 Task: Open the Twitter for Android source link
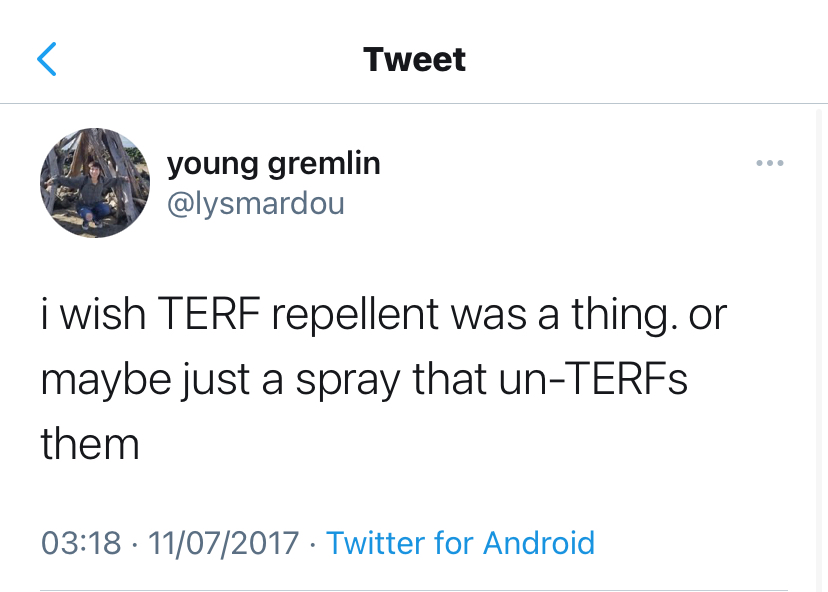tap(460, 543)
